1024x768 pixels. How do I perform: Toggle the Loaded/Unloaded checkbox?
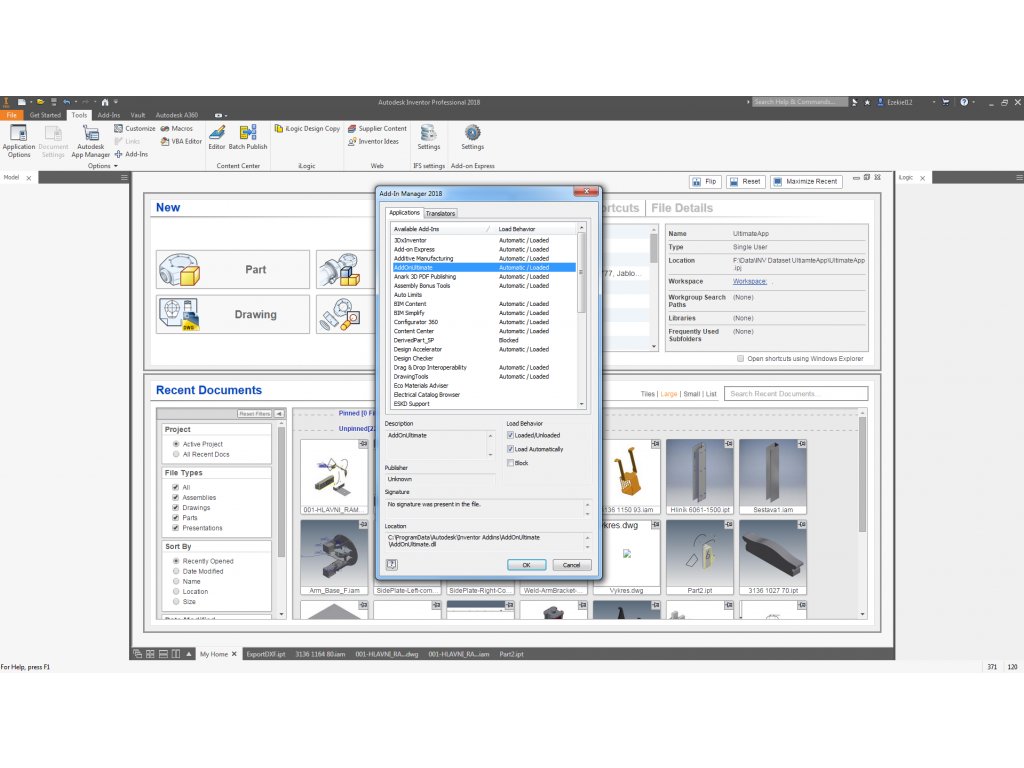click(x=510, y=436)
